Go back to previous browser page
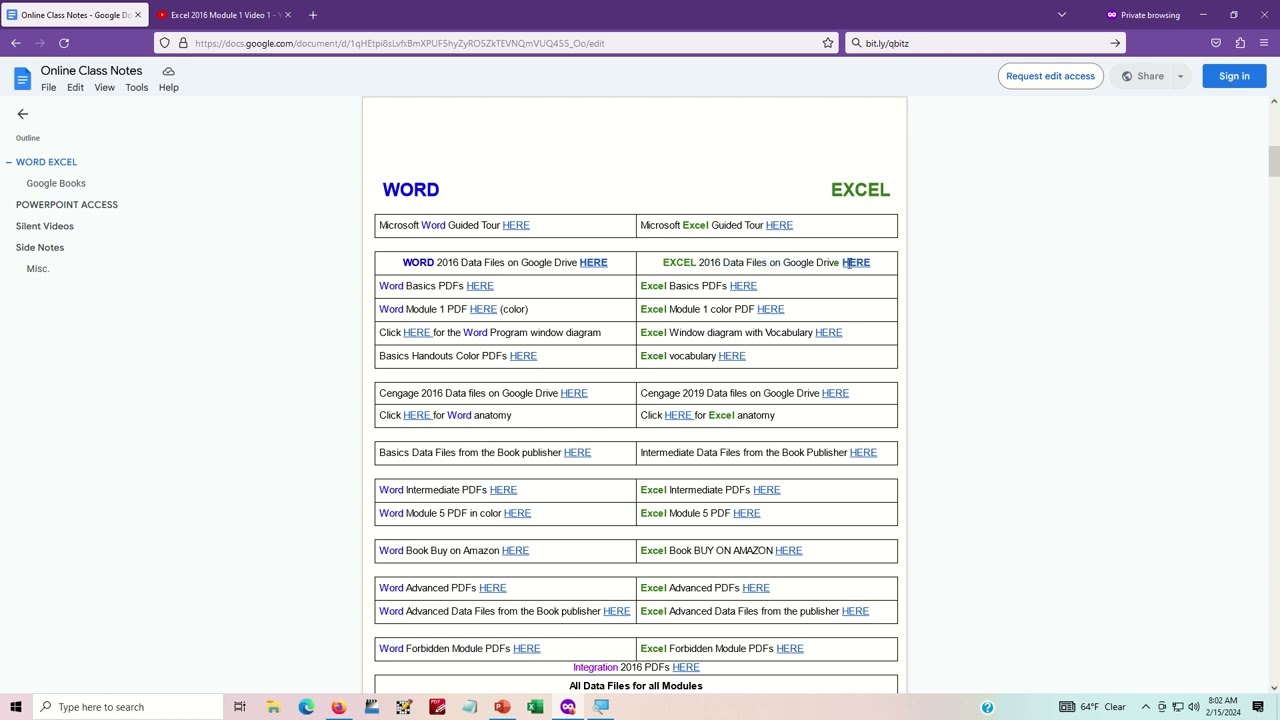Viewport: 1280px width, 720px height. pos(16,43)
